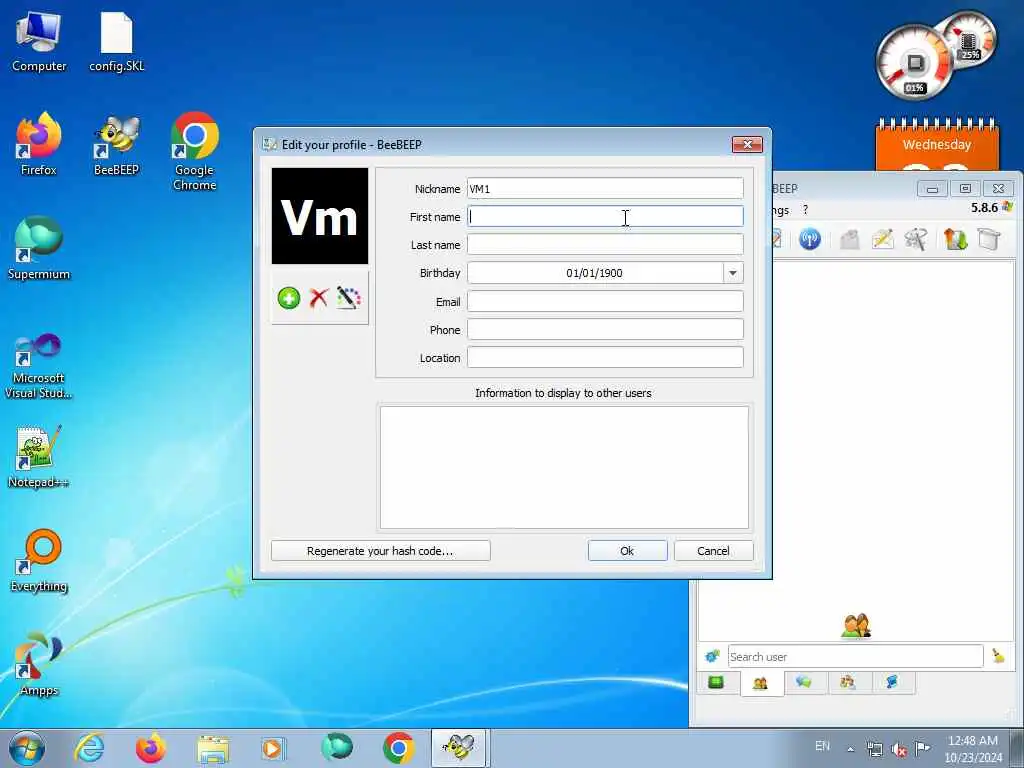
Task: Click the Phone input field
Action: coord(605,329)
